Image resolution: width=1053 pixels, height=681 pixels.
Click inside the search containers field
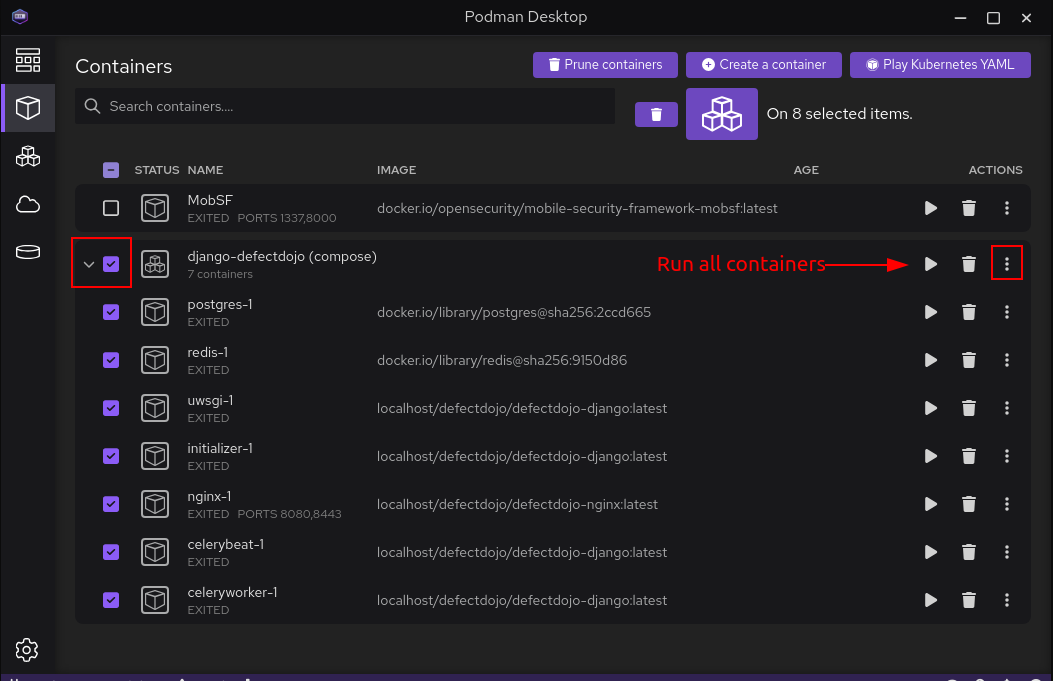click(x=344, y=105)
